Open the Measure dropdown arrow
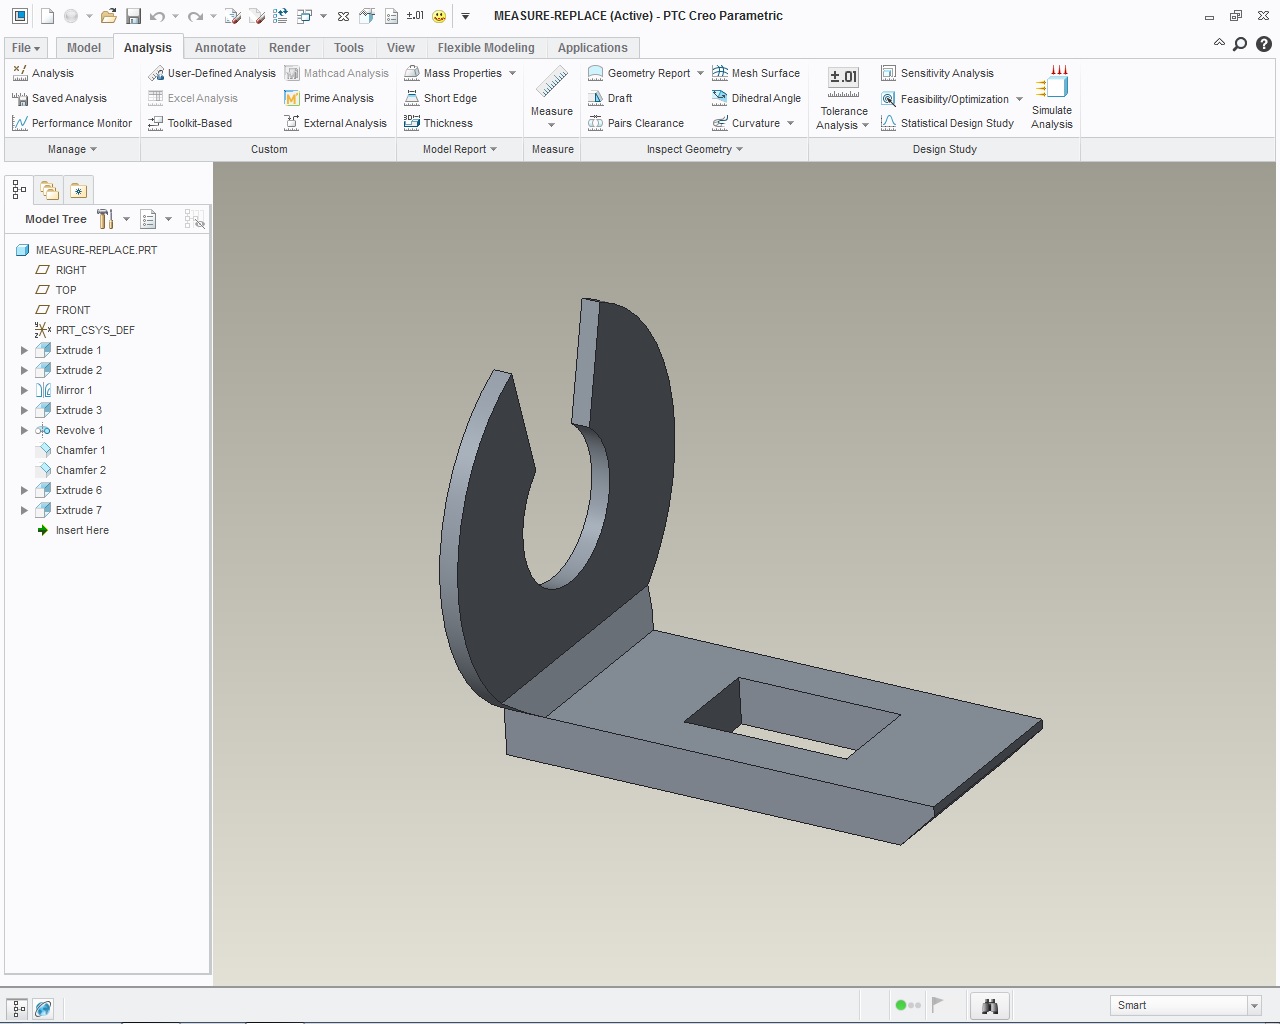Image resolution: width=1280 pixels, height=1024 pixels. coord(552,125)
